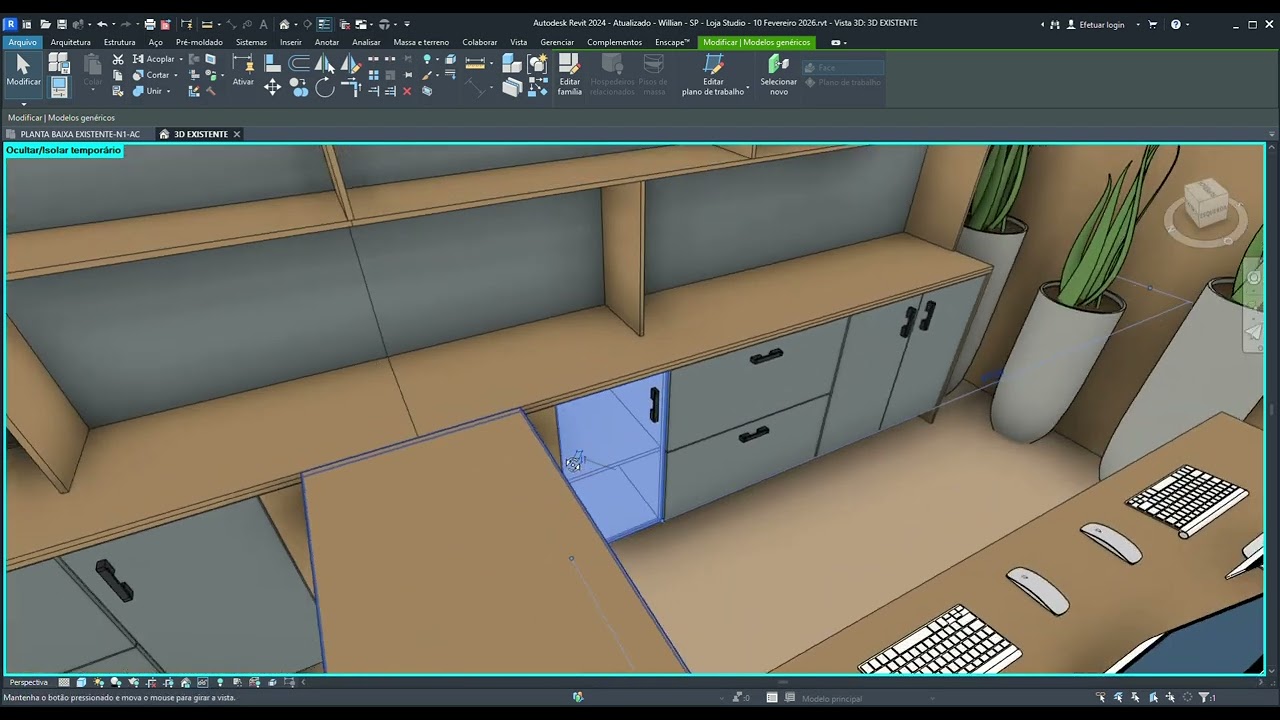
Task: Open the Cortar dropdown arrow
Action: tap(176, 75)
